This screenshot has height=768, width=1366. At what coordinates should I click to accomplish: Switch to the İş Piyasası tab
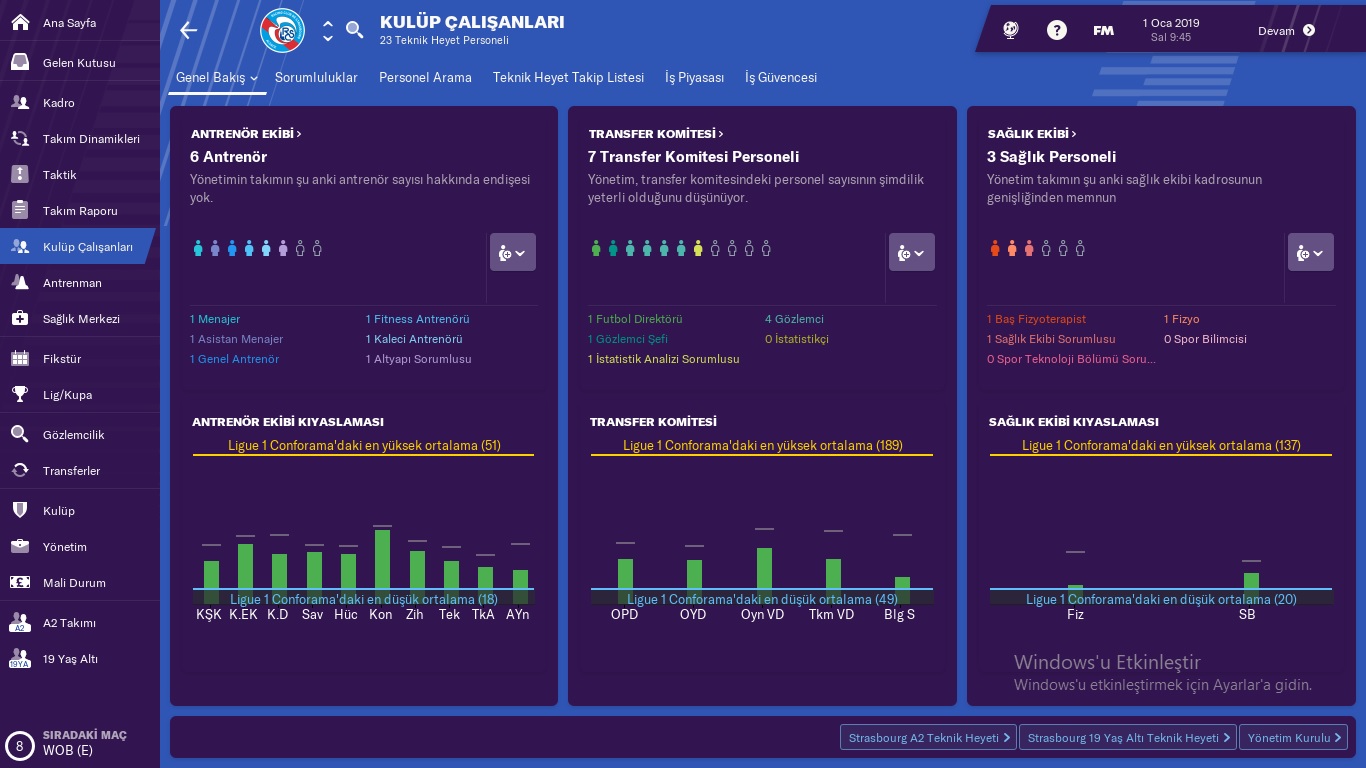point(694,77)
